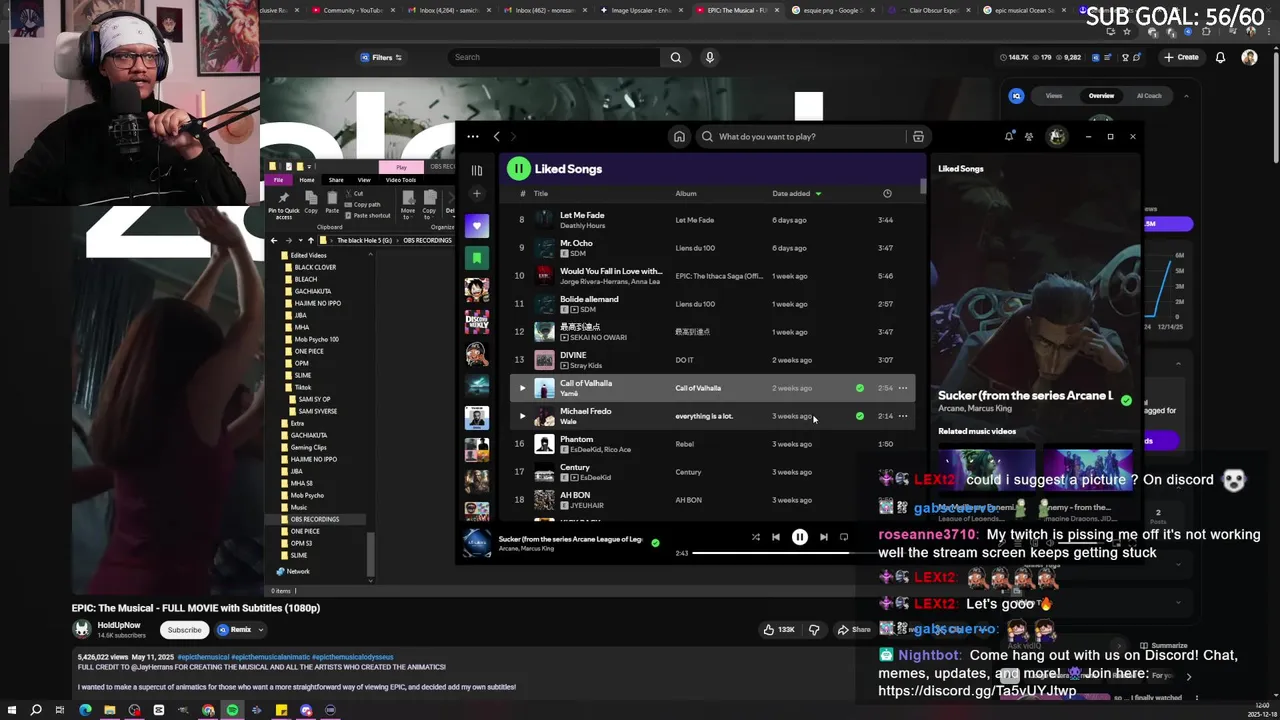Screen dimensions: 1280x720
Task: Sort by duration clock icon column
Action: (887, 194)
